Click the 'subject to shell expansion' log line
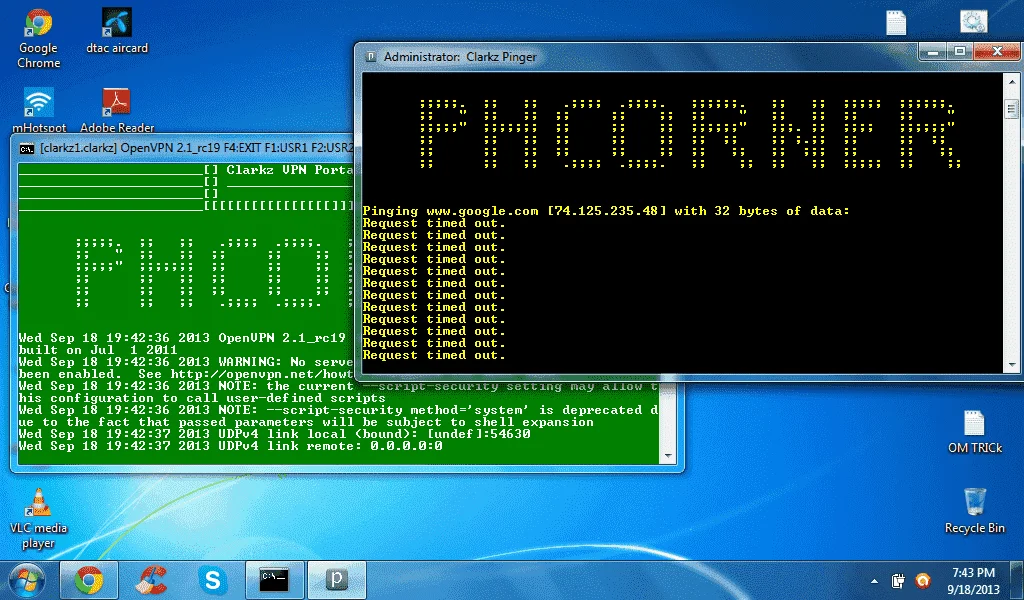This screenshot has width=1024, height=600. point(306,422)
